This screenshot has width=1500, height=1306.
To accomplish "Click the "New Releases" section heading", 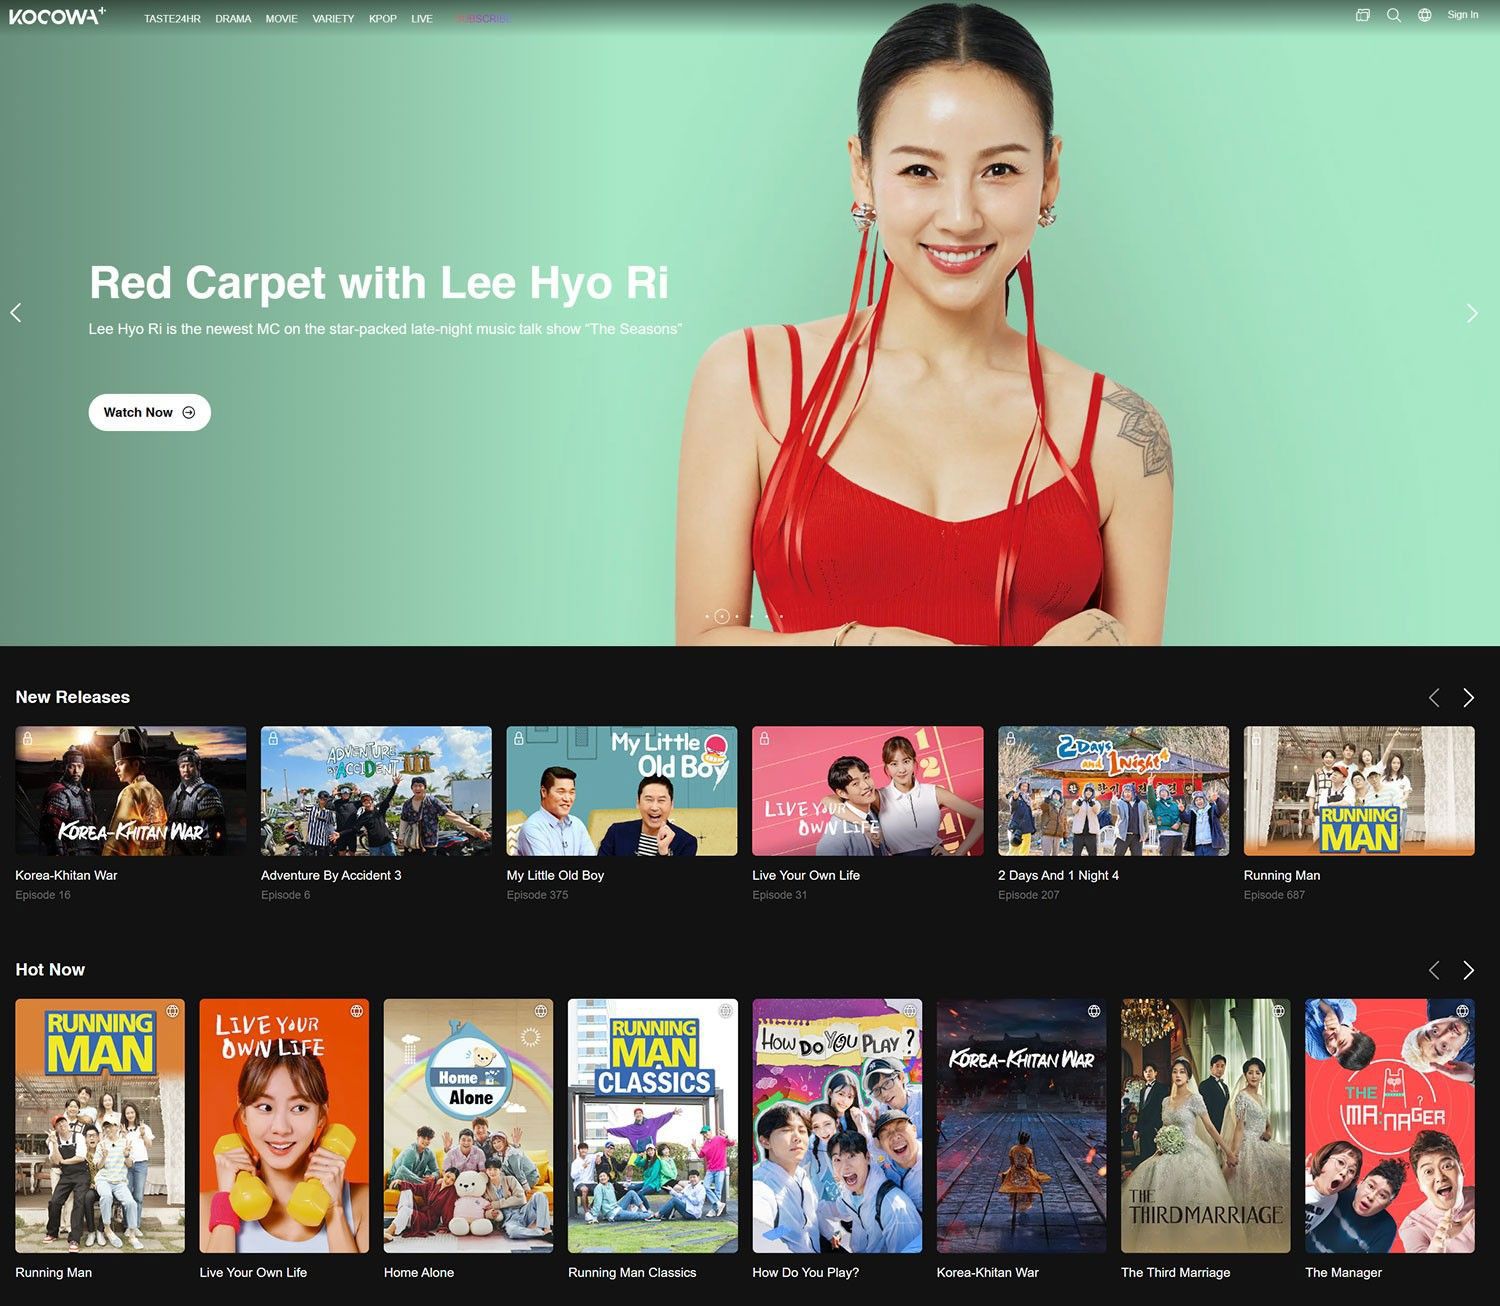I will [x=73, y=697].
